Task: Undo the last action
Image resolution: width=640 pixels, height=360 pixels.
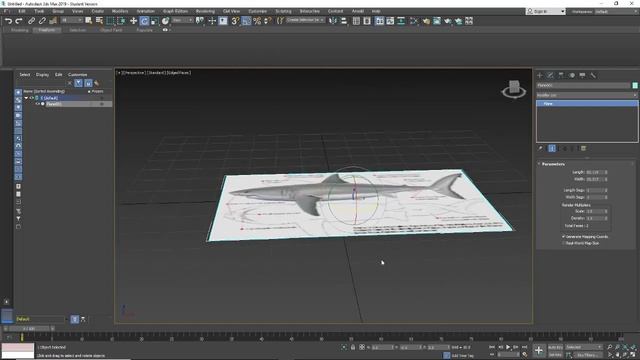Action: 8,21
